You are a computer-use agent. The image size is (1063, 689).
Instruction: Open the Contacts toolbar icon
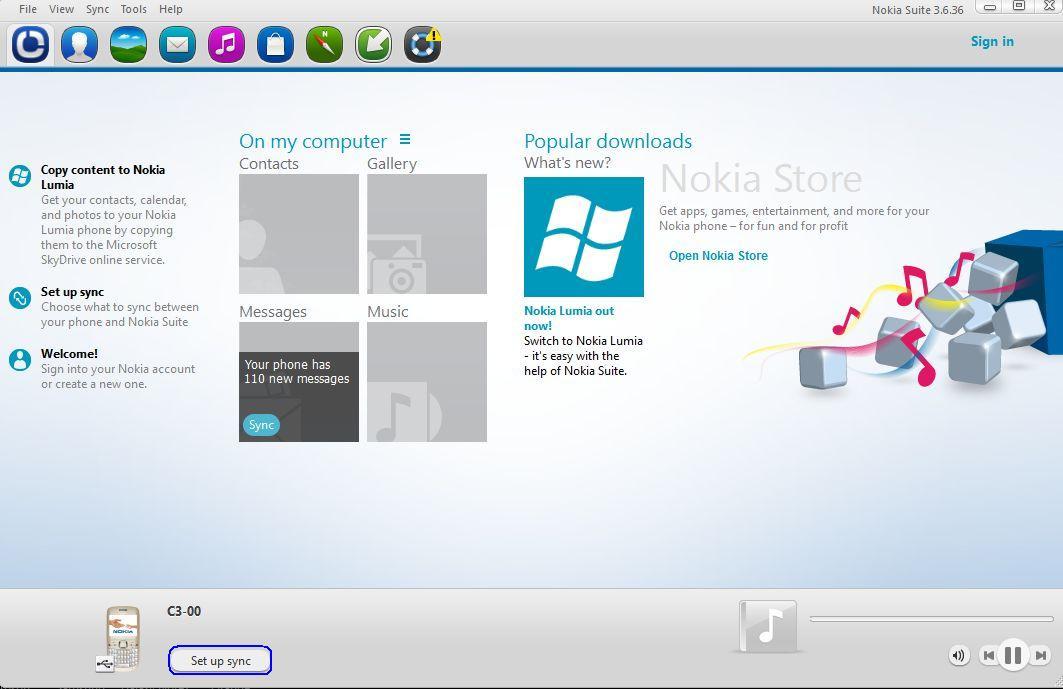coord(79,45)
